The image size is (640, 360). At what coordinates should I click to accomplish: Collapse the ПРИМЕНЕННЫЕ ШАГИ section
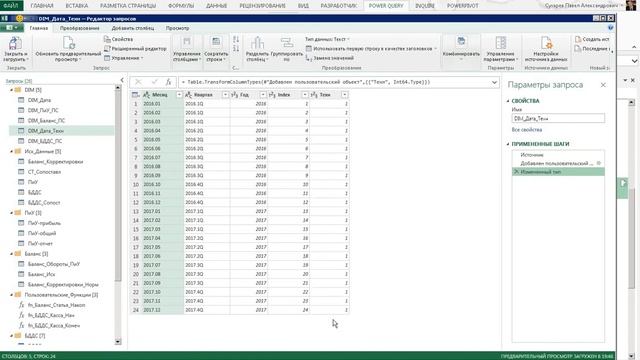(508, 144)
